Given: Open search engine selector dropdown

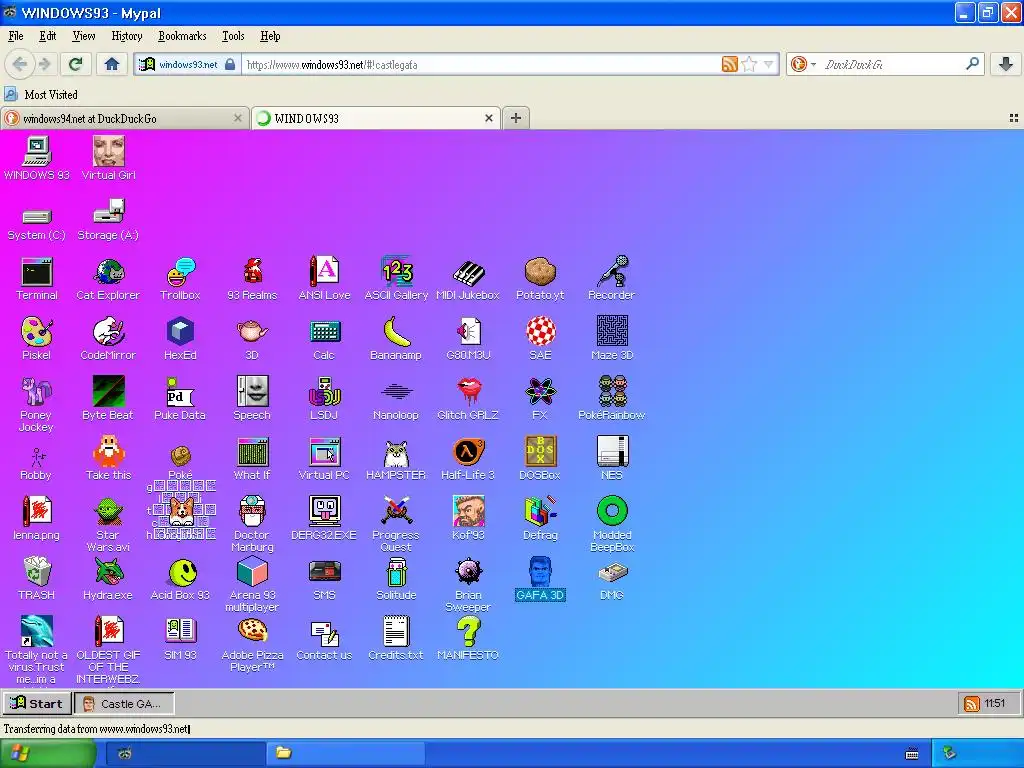Looking at the screenshot, I should pyautogui.click(x=803, y=64).
